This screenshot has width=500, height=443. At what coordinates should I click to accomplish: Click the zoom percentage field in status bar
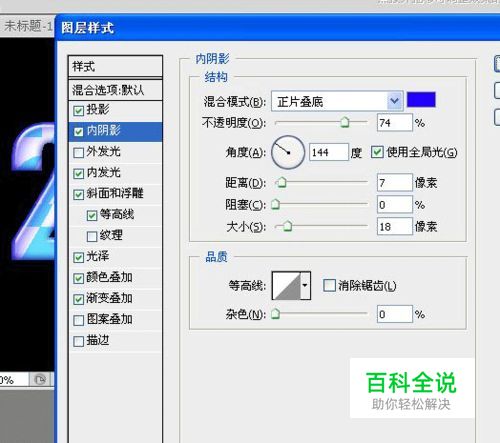point(13,380)
